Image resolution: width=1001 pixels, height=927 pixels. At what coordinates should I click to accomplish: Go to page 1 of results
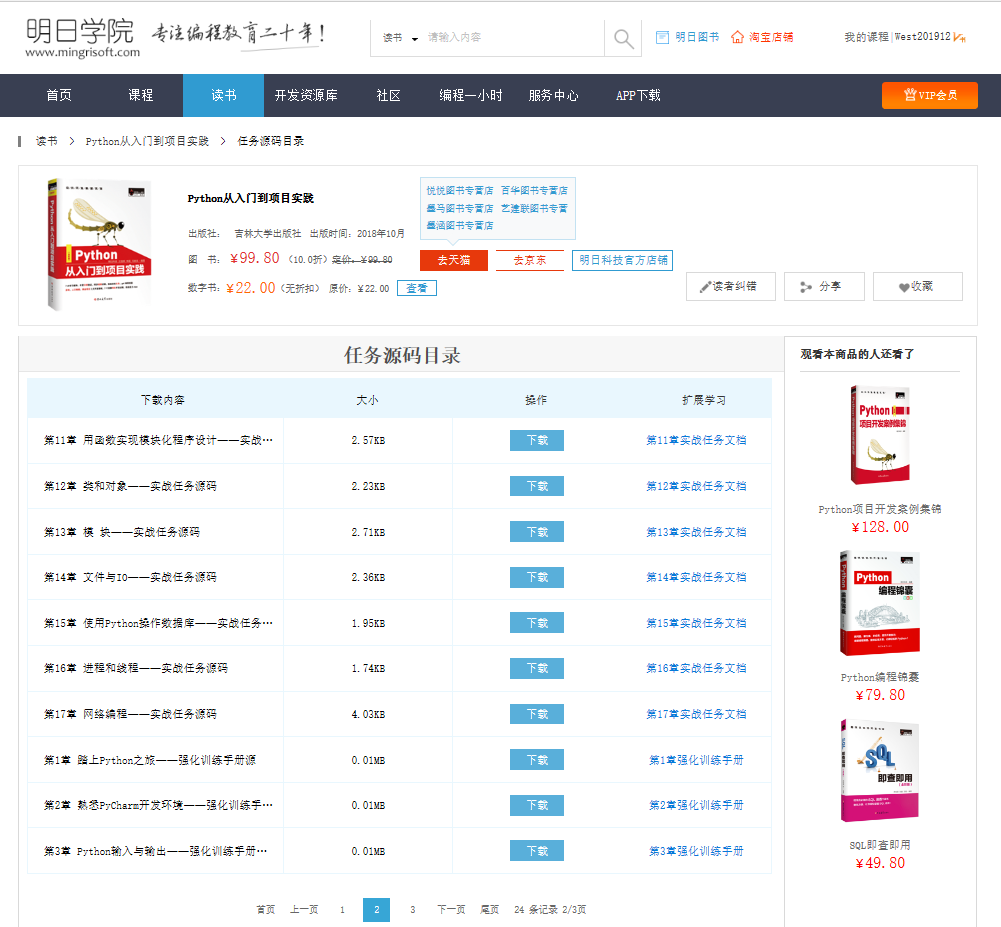tap(342, 910)
